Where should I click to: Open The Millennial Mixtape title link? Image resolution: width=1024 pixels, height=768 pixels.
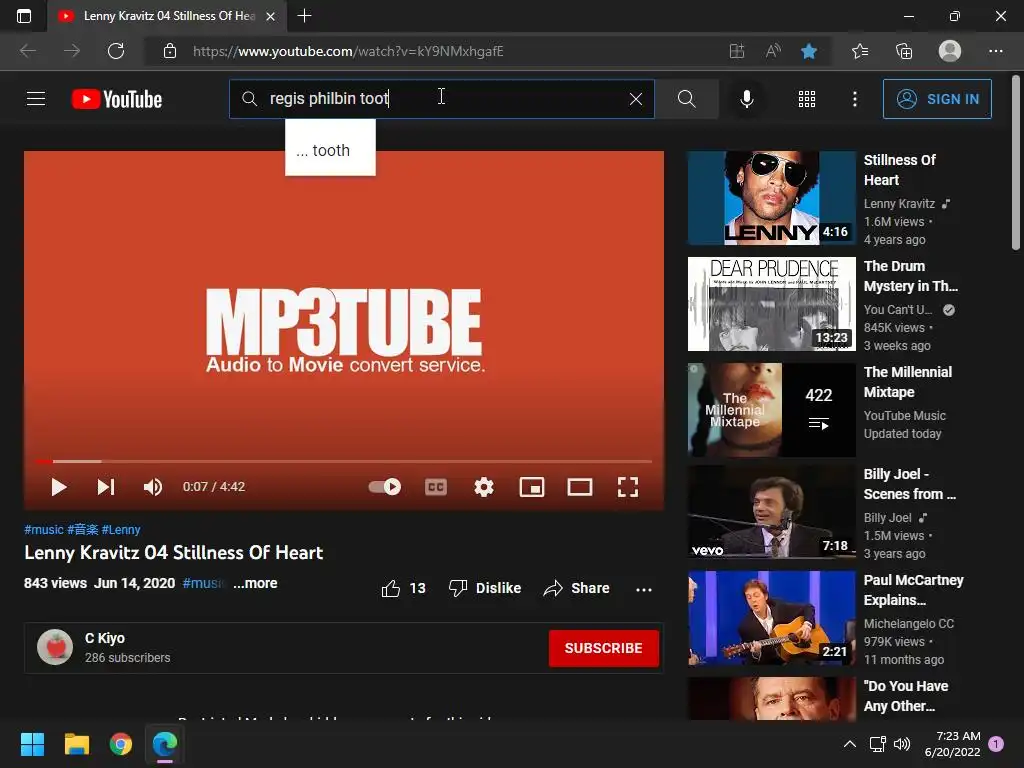coord(908,382)
